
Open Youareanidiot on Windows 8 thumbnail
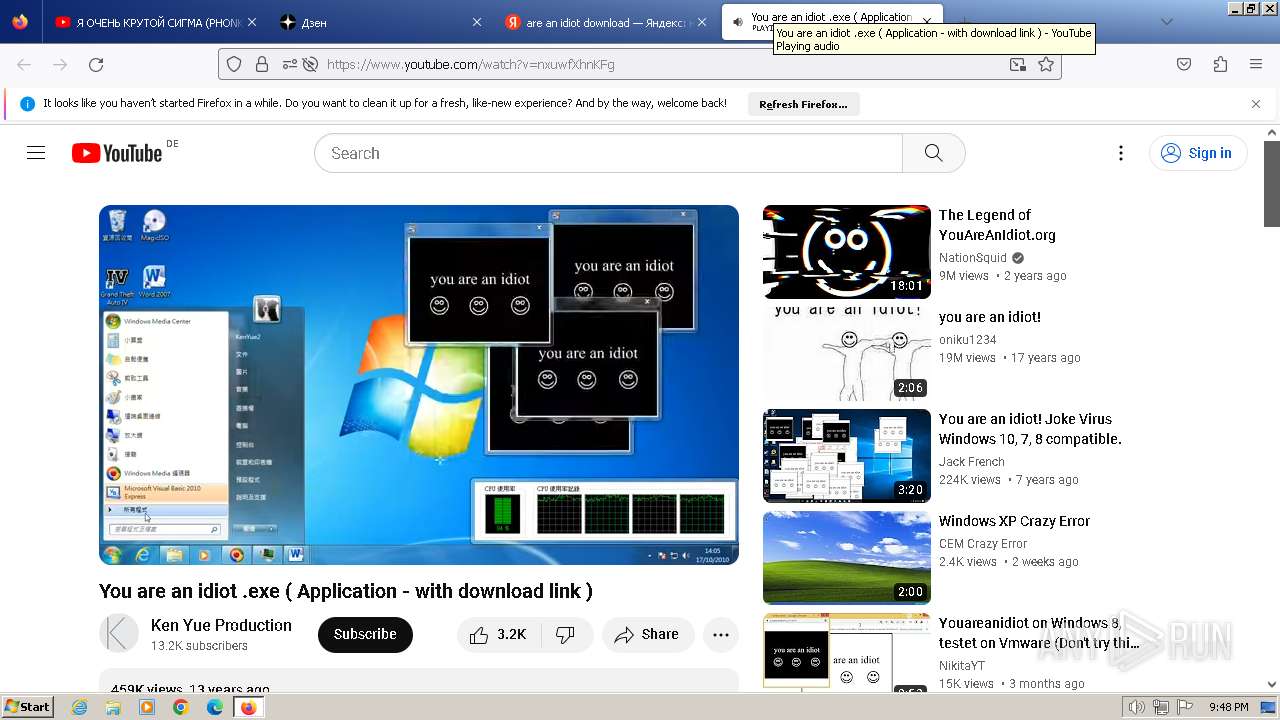click(847, 652)
